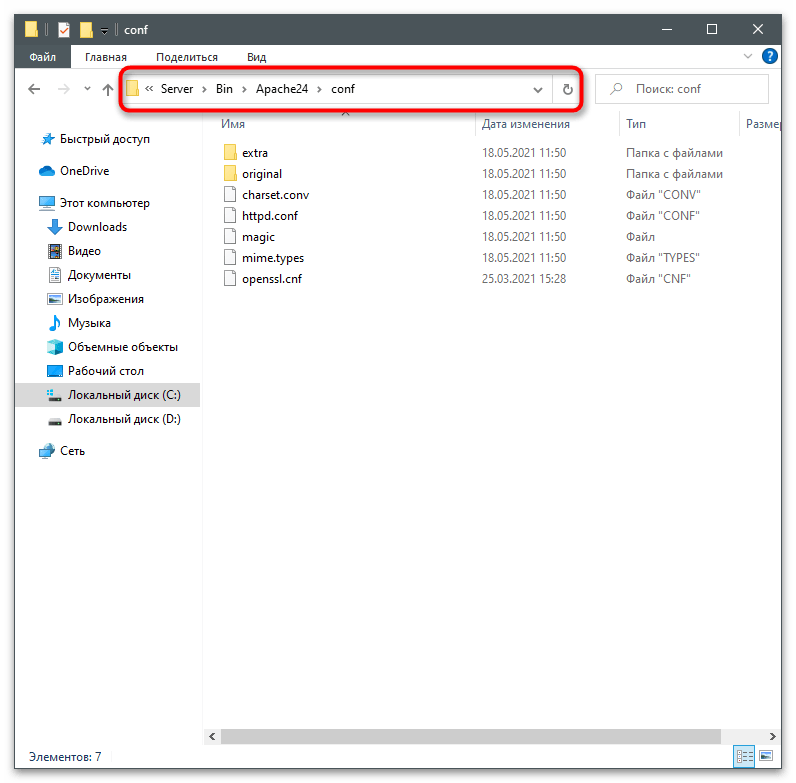Screen dimensions: 796x783
Task: Expand subfolders arrow after Server breadcrumb
Action: pos(204,90)
